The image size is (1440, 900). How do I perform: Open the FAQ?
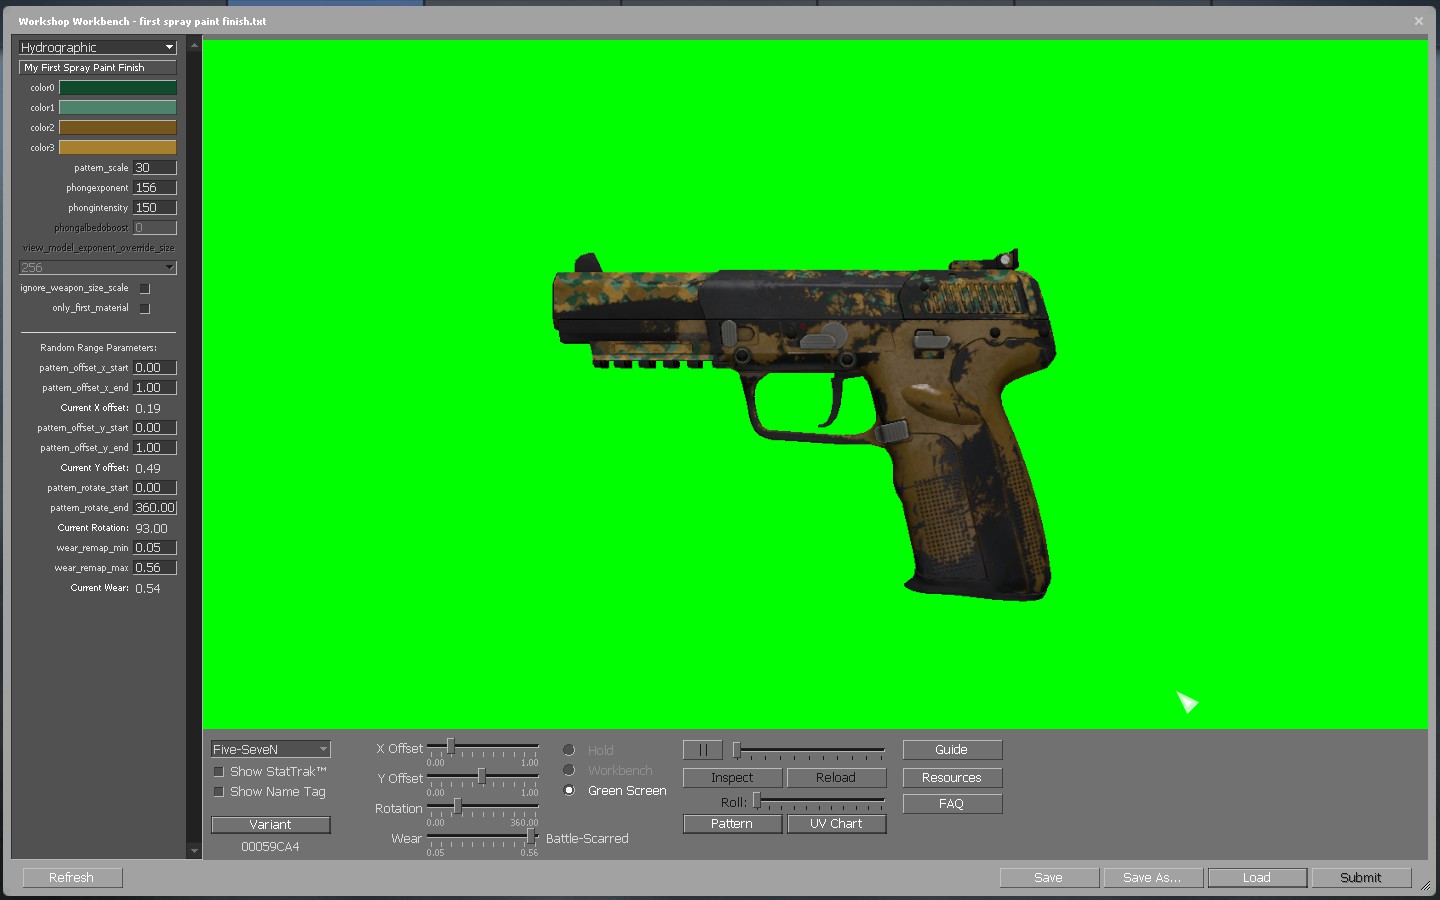click(x=952, y=804)
